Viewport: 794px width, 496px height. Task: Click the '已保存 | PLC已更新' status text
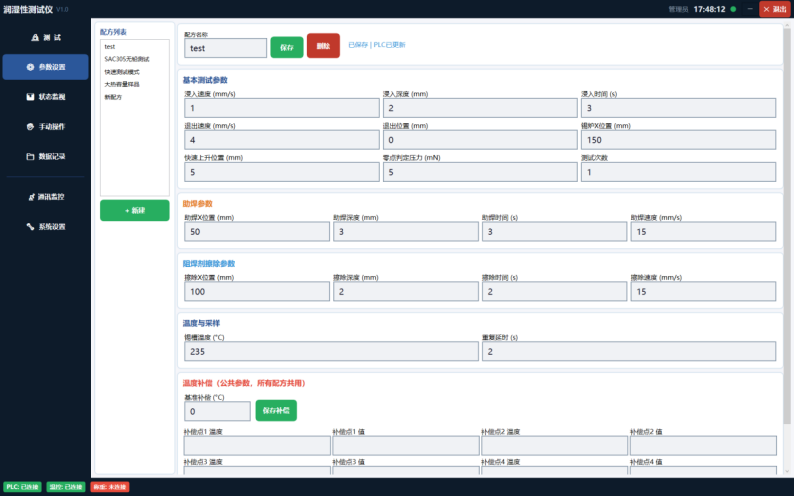pos(377,45)
